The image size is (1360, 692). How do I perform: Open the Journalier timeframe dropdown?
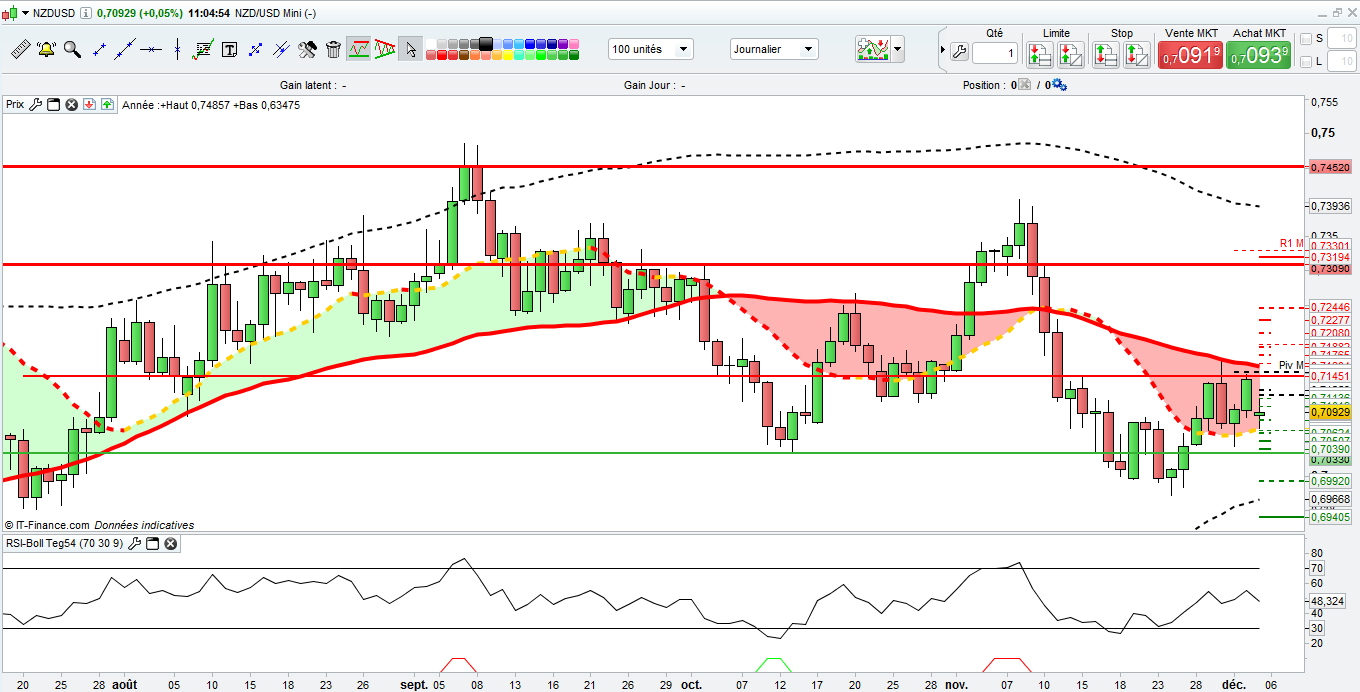point(773,49)
